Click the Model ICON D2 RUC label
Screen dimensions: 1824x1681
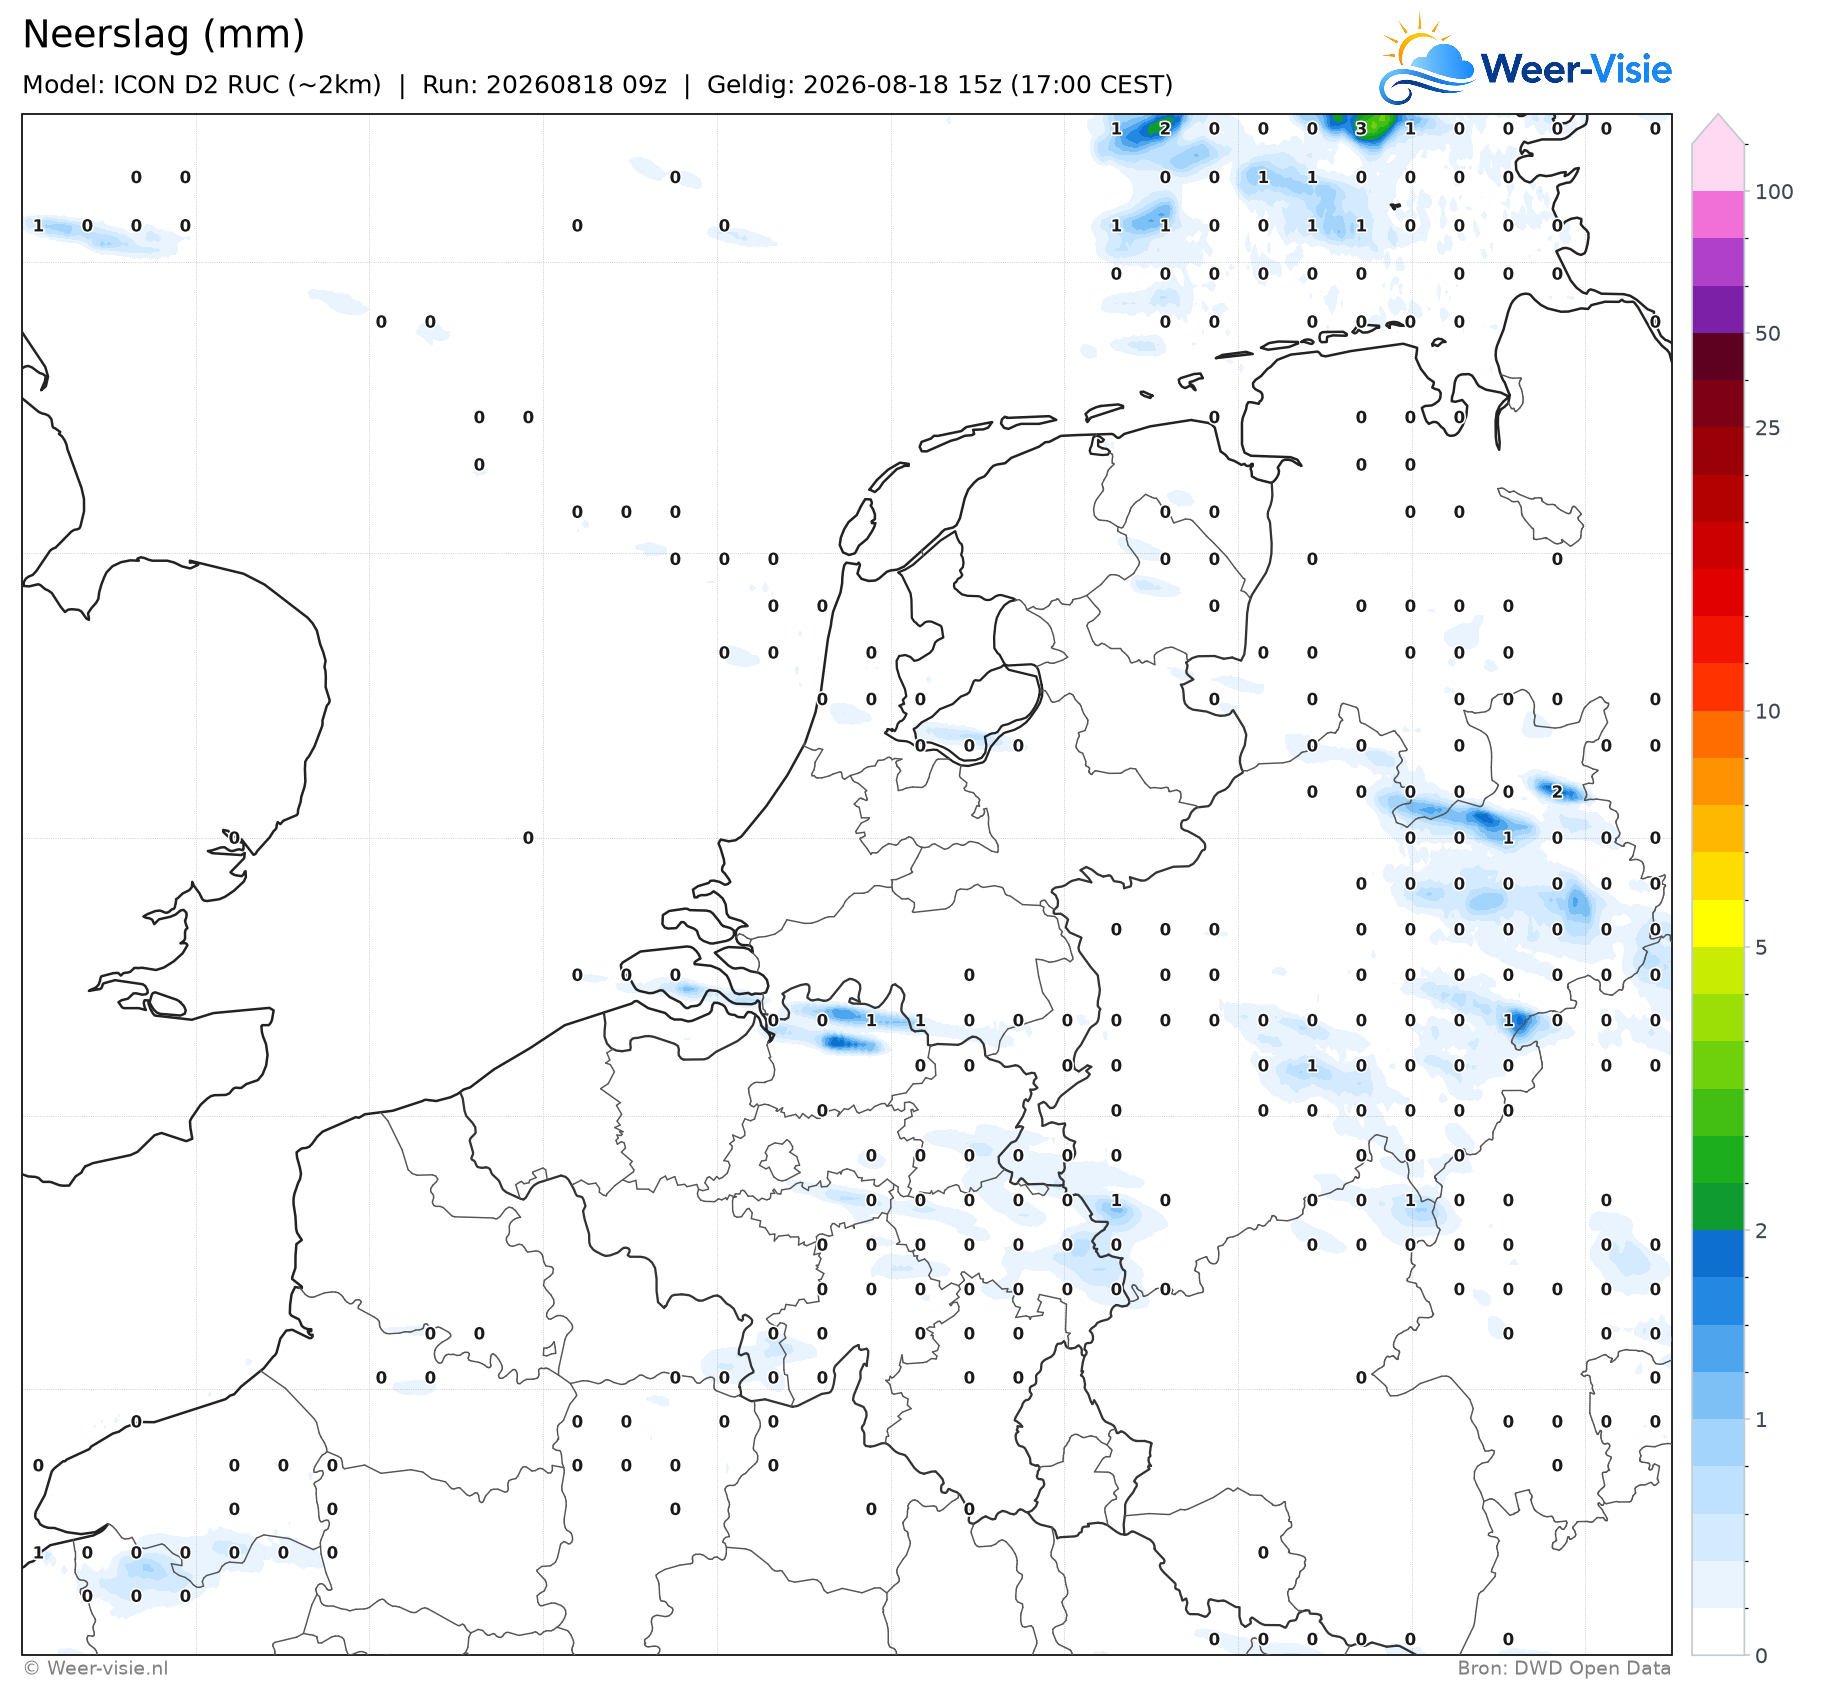pyautogui.click(x=202, y=85)
